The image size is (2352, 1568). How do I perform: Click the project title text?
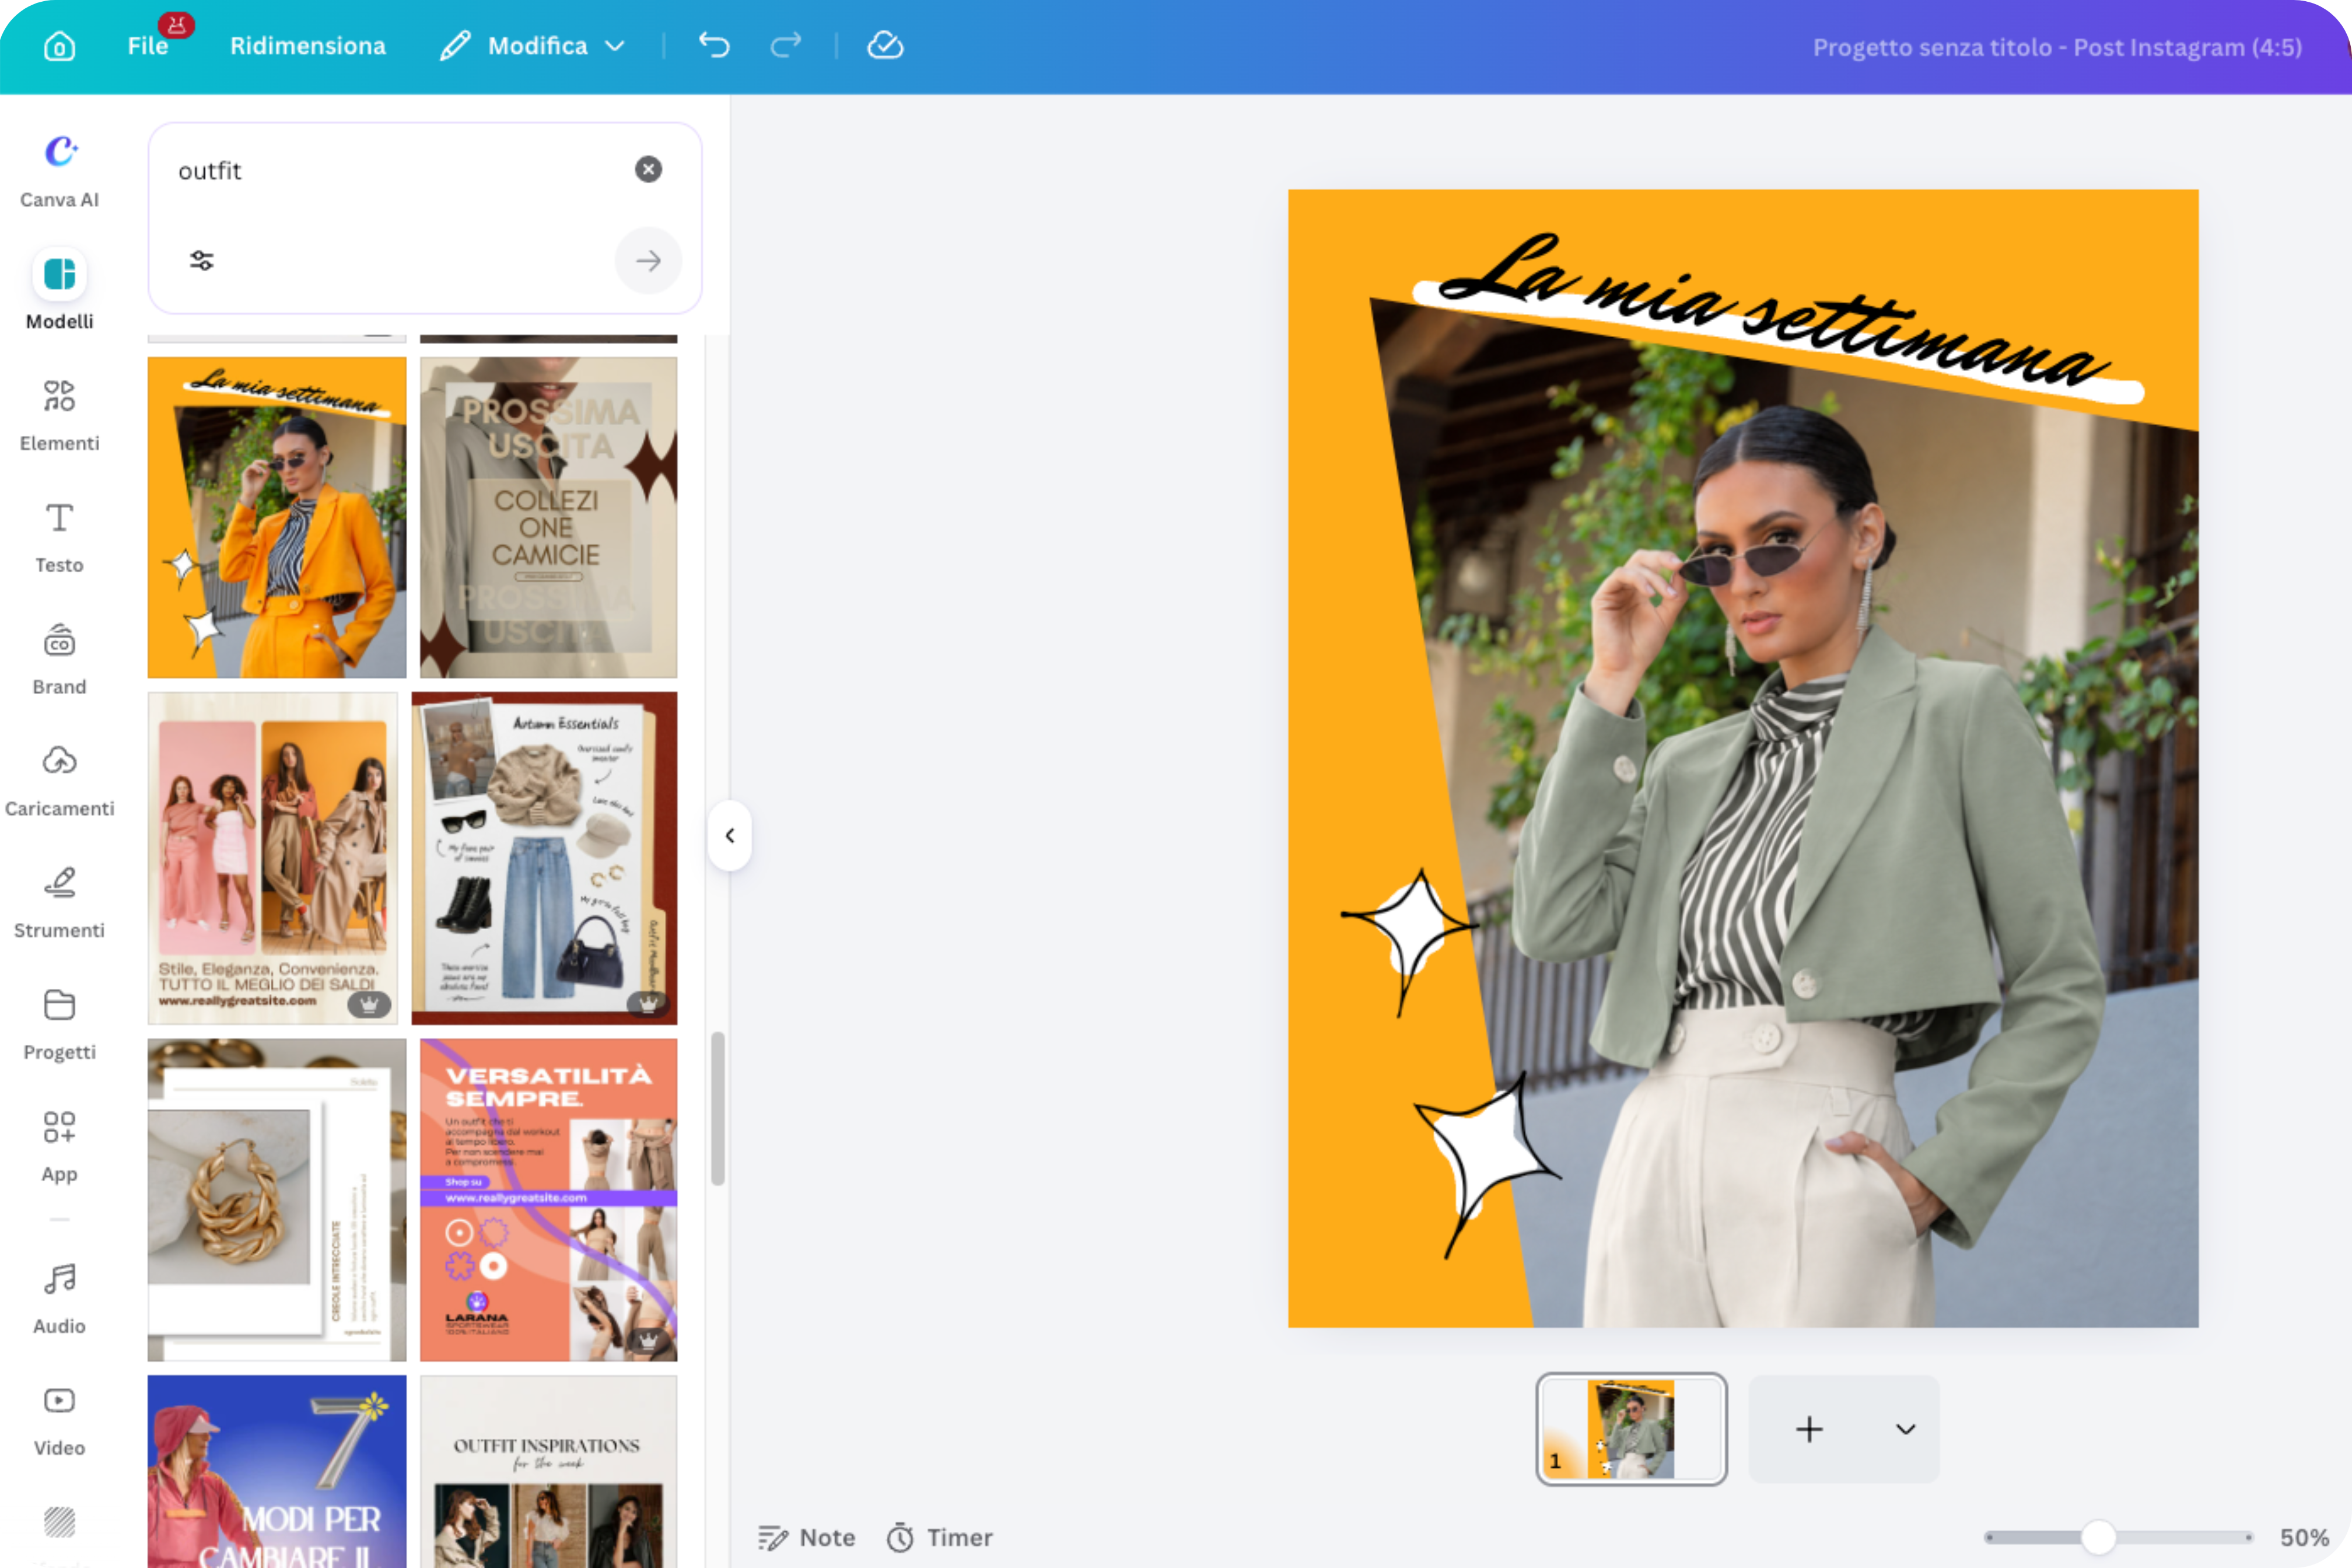2057,47
